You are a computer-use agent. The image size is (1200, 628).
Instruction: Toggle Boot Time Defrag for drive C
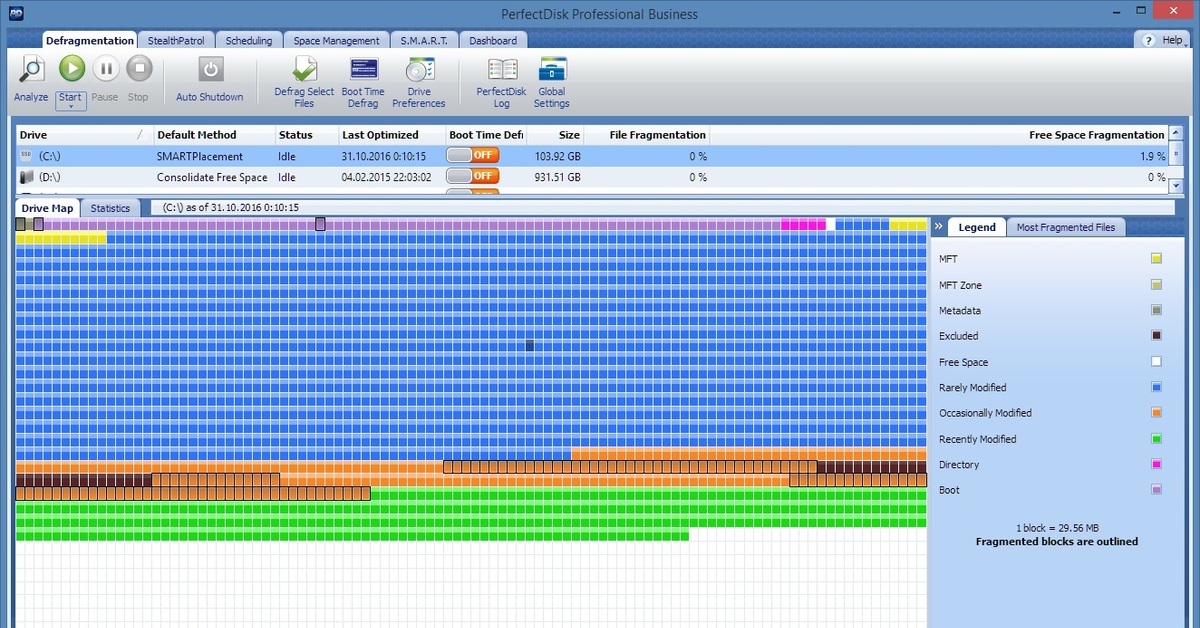(472, 156)
